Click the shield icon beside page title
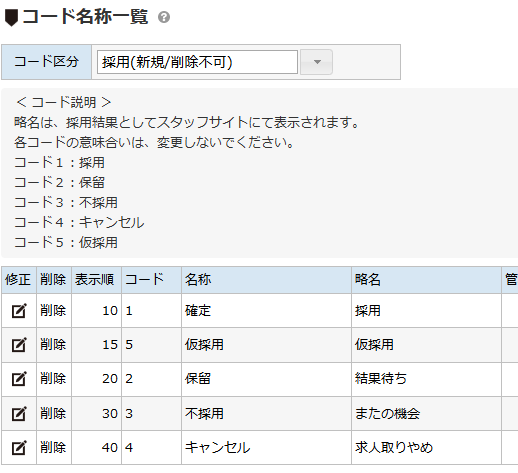 pyautogui.click(x=11, y=18)
